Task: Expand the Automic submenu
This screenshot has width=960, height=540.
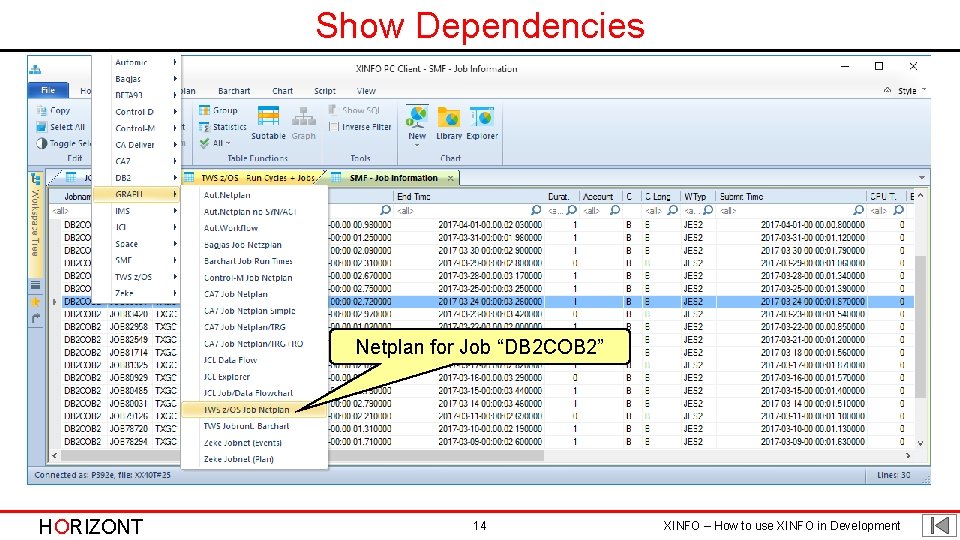Action: [x=174, y=62]
